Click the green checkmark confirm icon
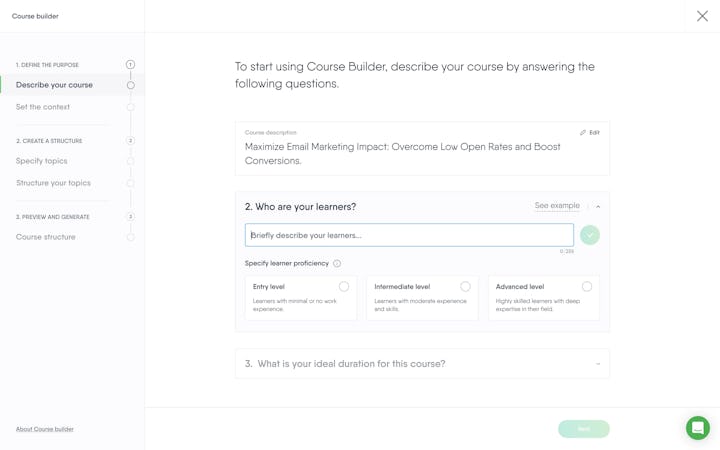This screenshot has height=450, width=720. click(590, 235)
